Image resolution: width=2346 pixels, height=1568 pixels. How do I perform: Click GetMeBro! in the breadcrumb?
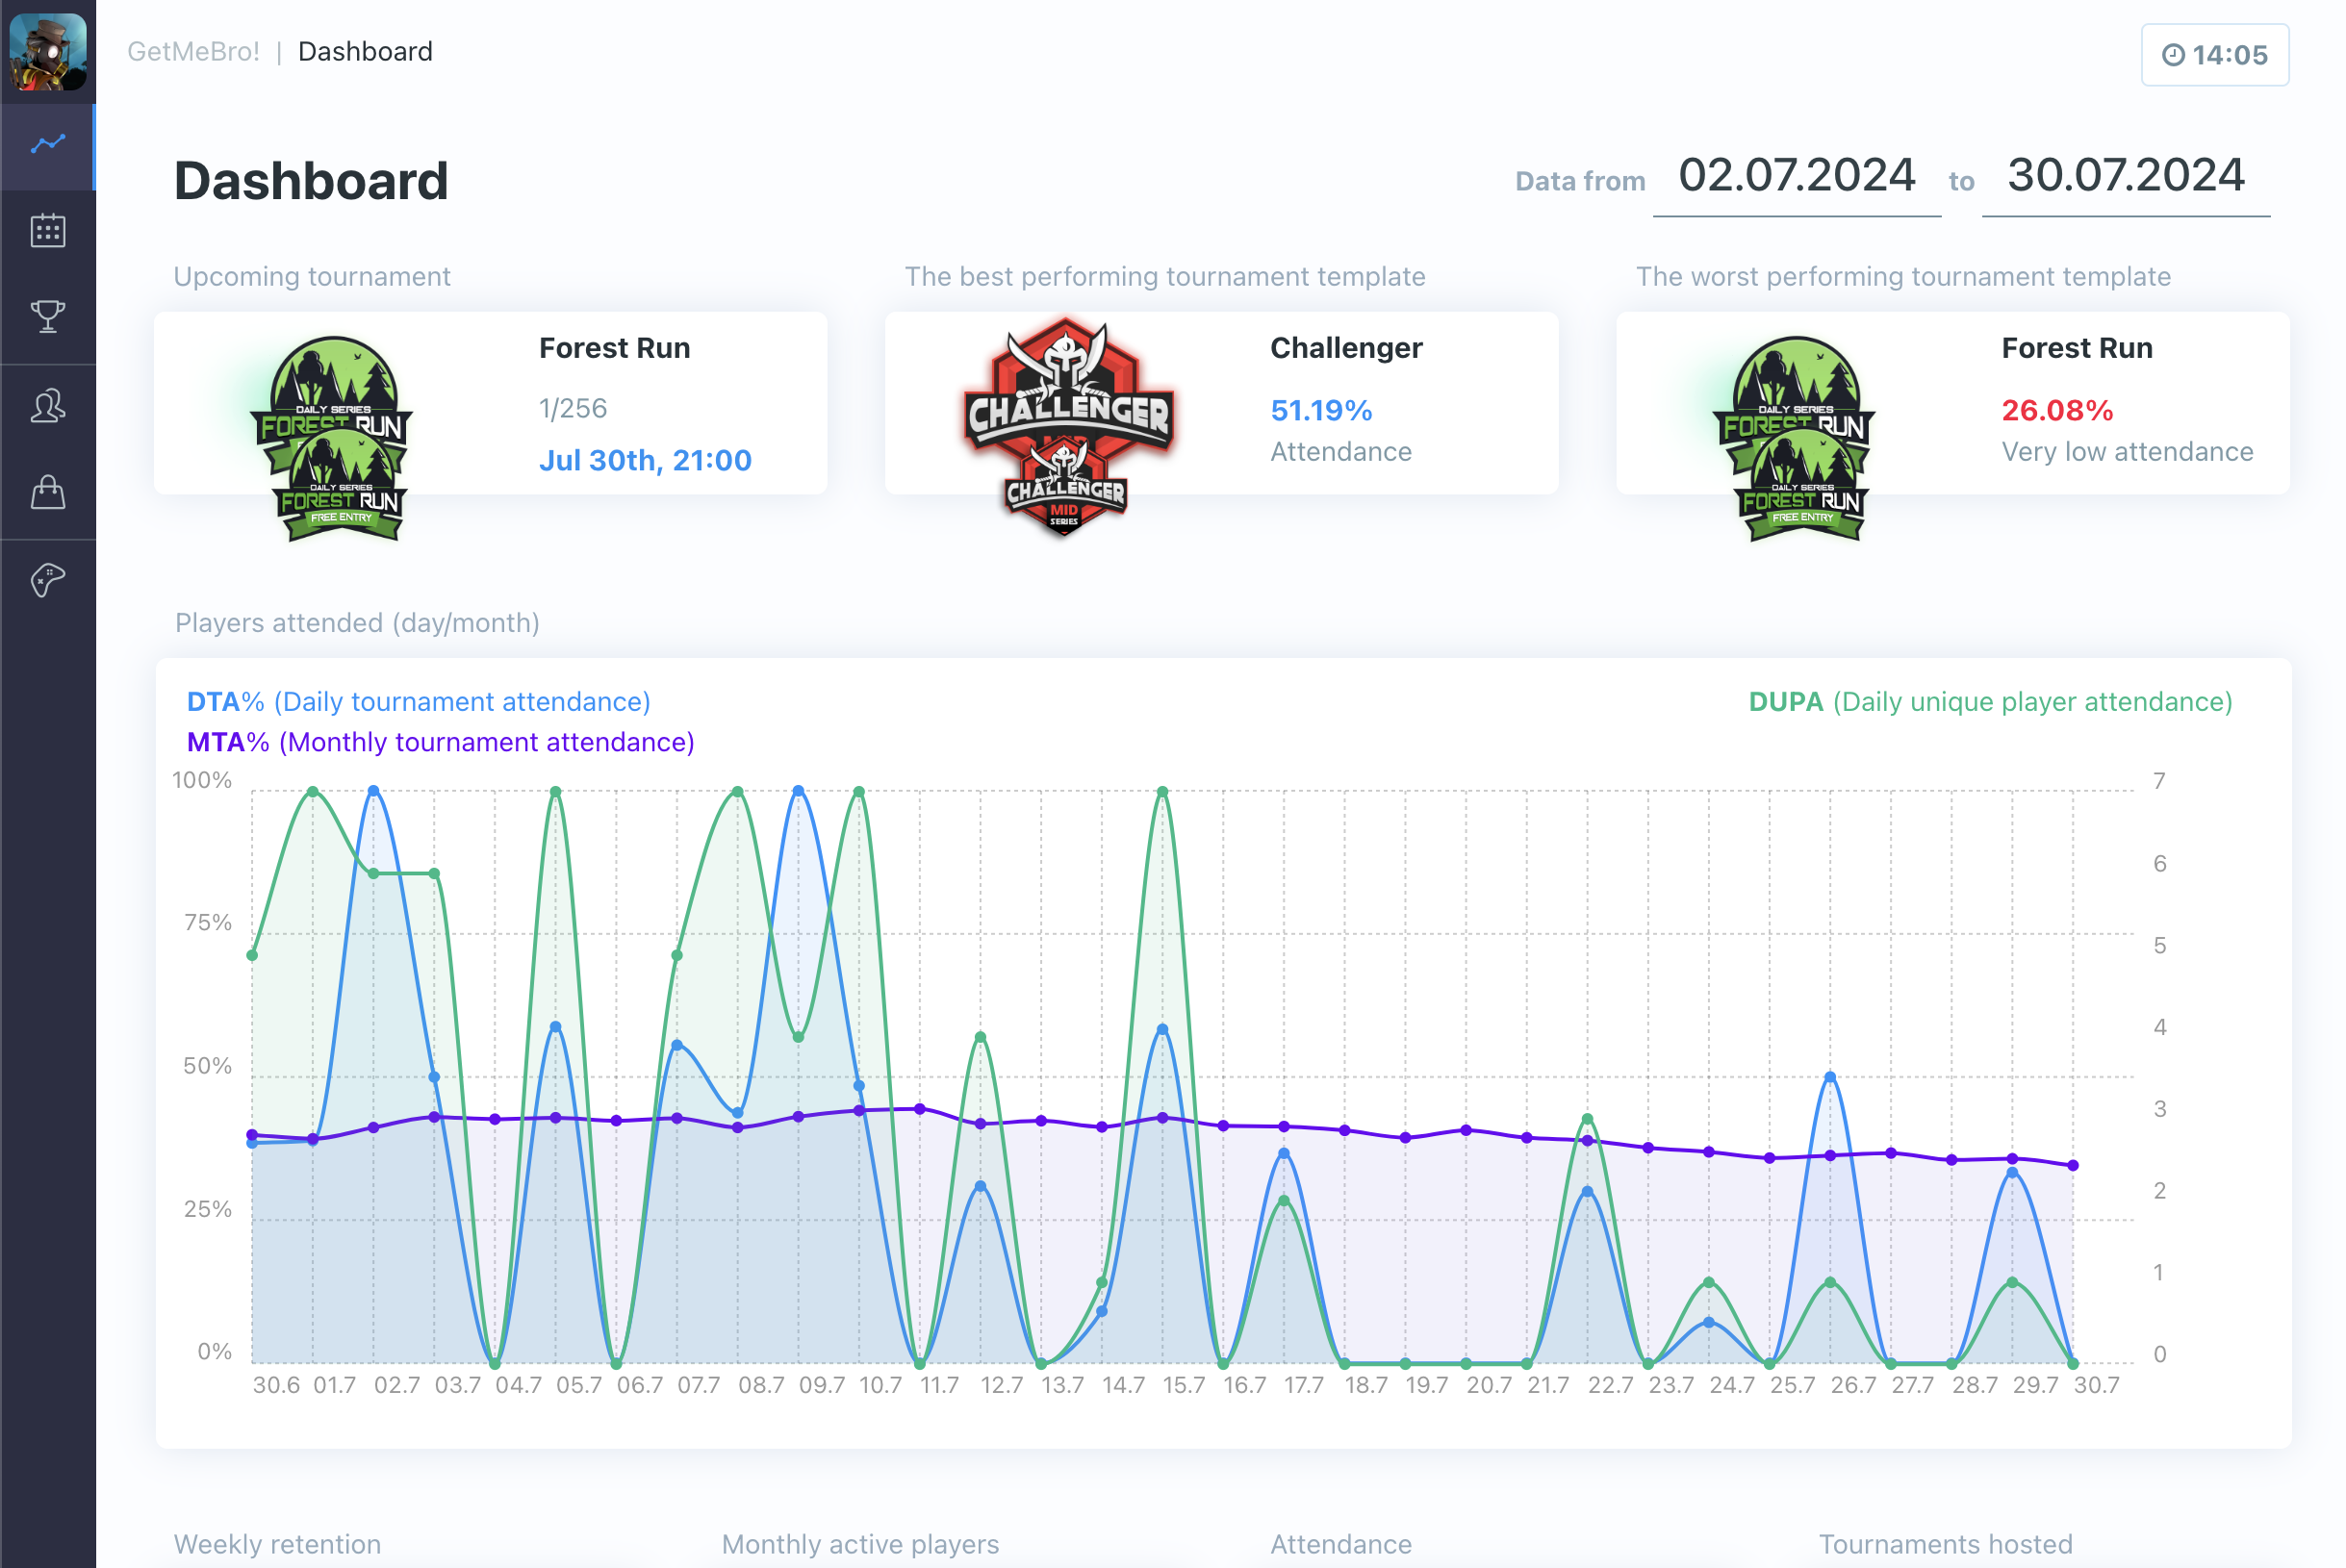[x=194, y=51]
